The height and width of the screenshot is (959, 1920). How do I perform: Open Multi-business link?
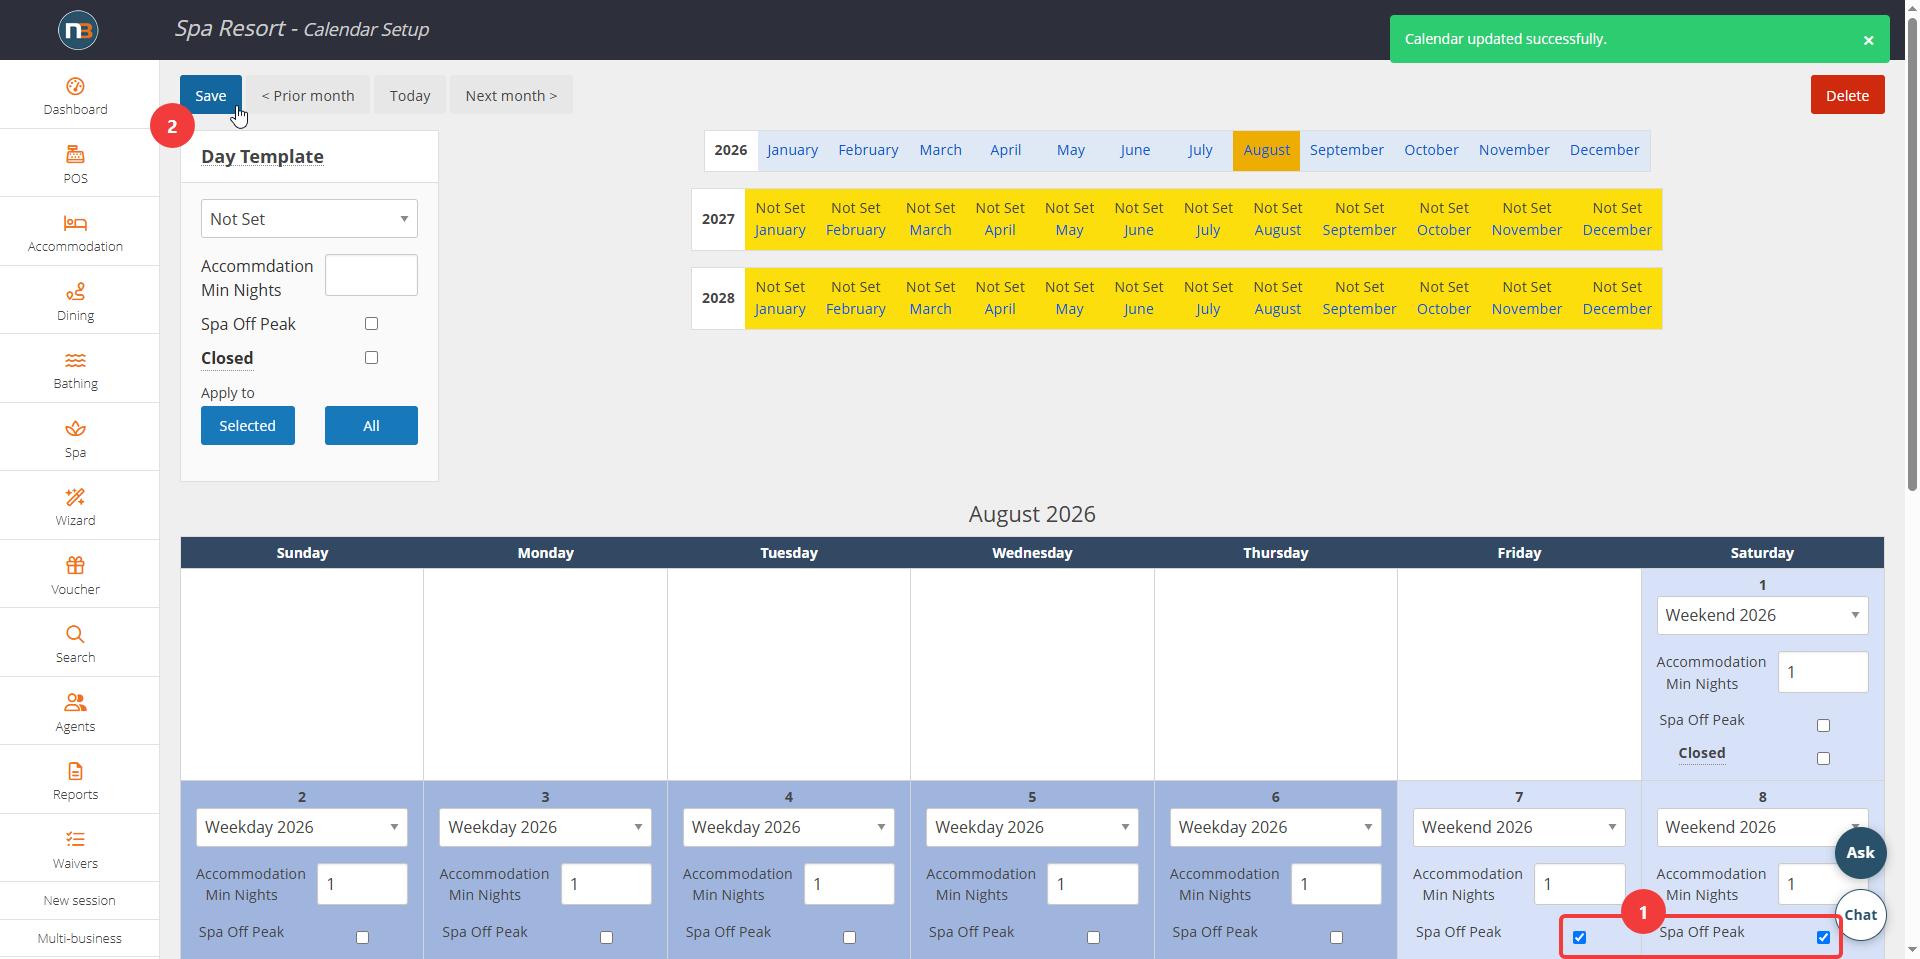[79, 939]
